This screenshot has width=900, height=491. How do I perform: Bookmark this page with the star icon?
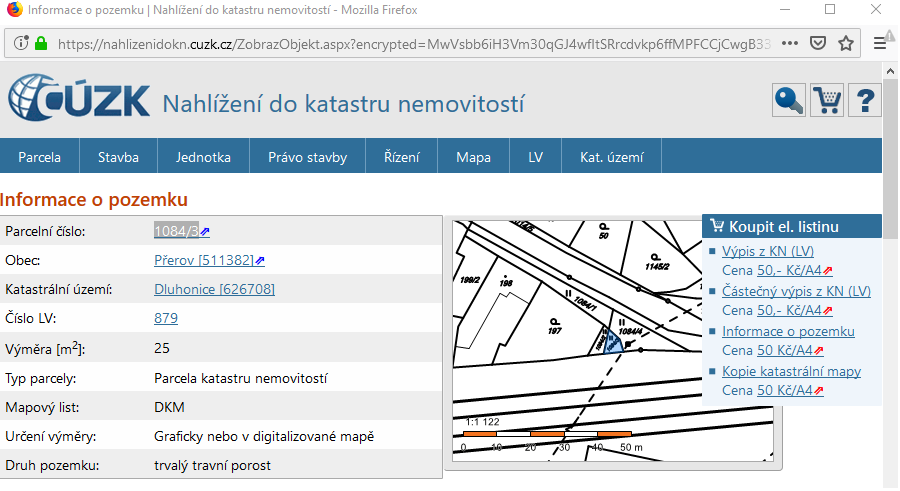pos(846,44)
